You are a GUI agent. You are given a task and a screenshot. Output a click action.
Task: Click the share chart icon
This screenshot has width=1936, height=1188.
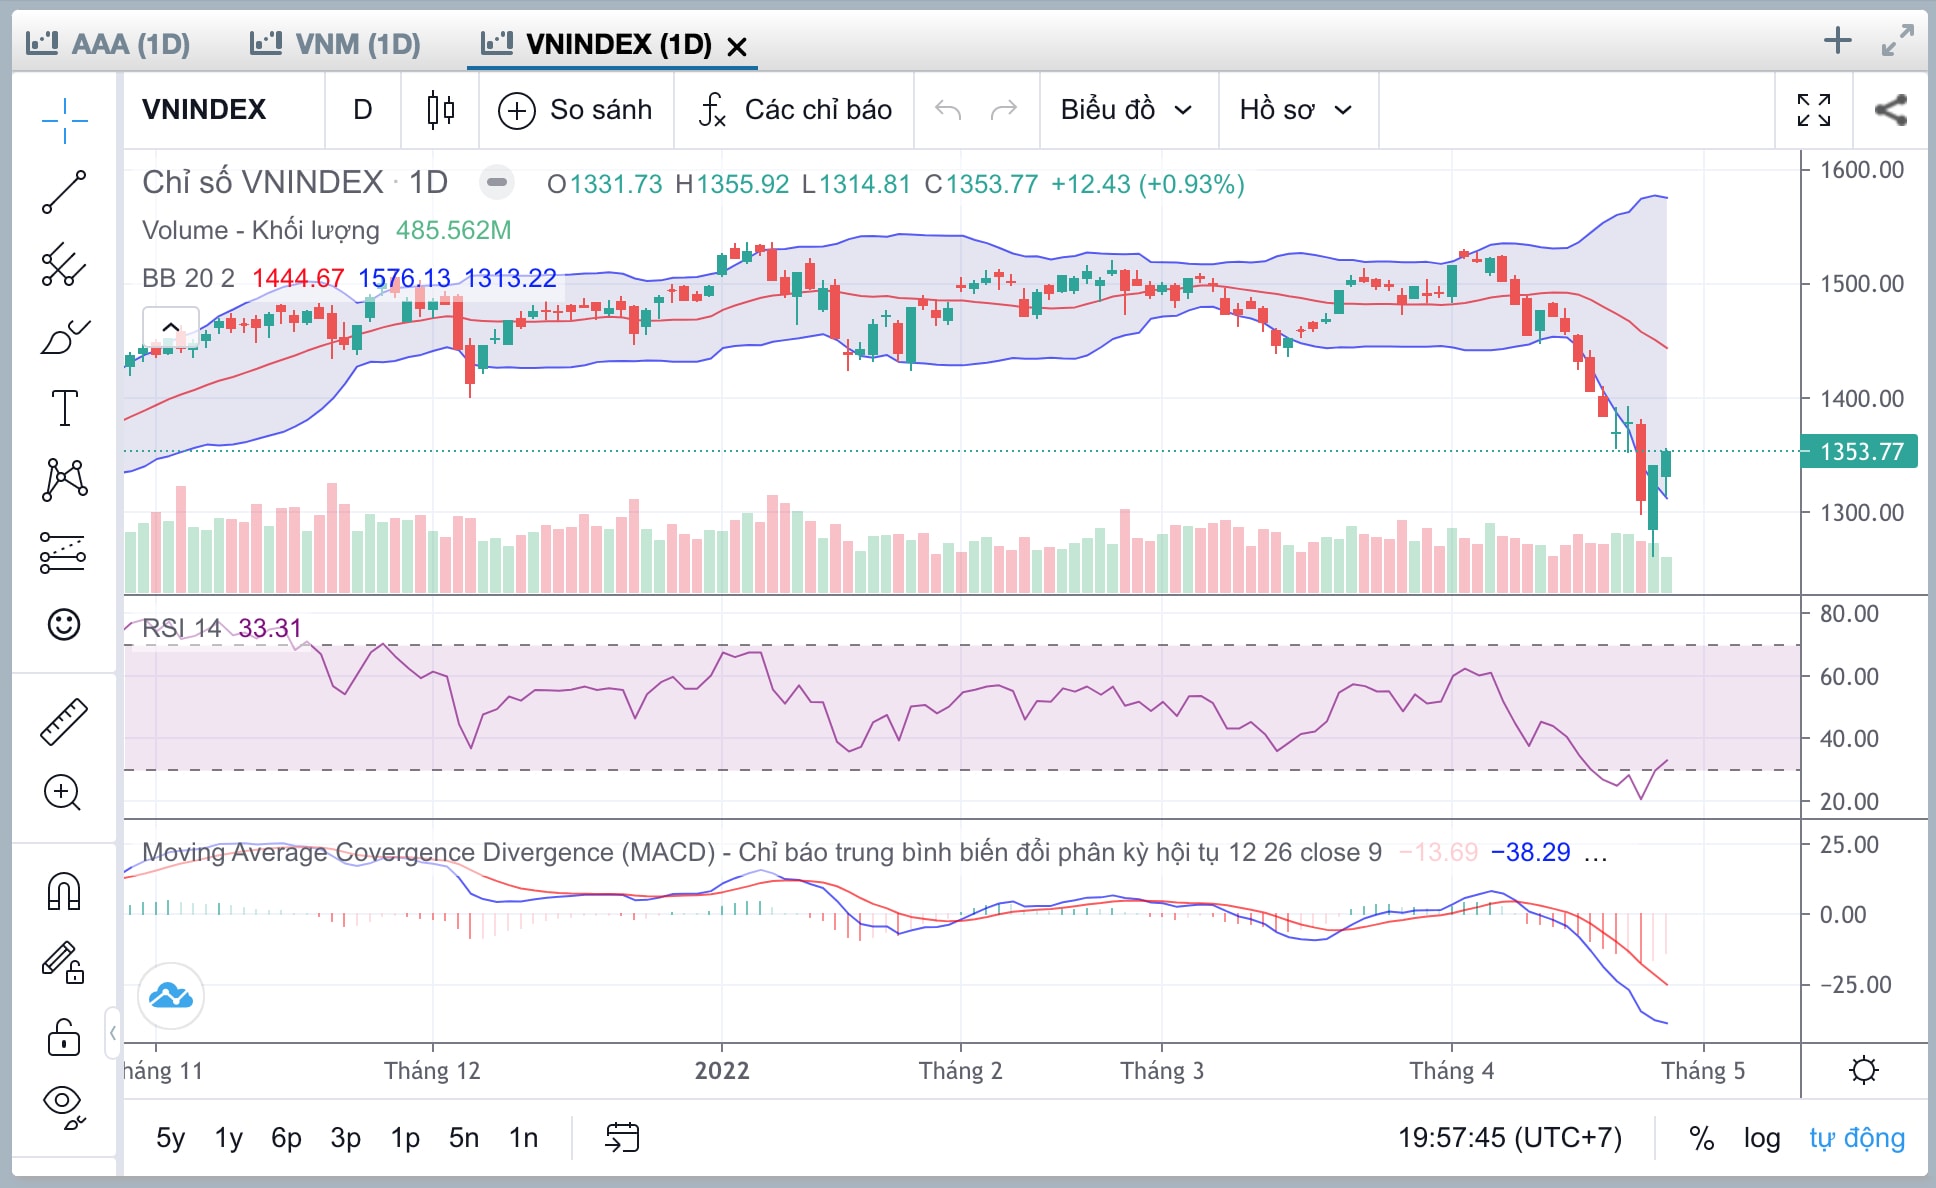(1890, 110)
